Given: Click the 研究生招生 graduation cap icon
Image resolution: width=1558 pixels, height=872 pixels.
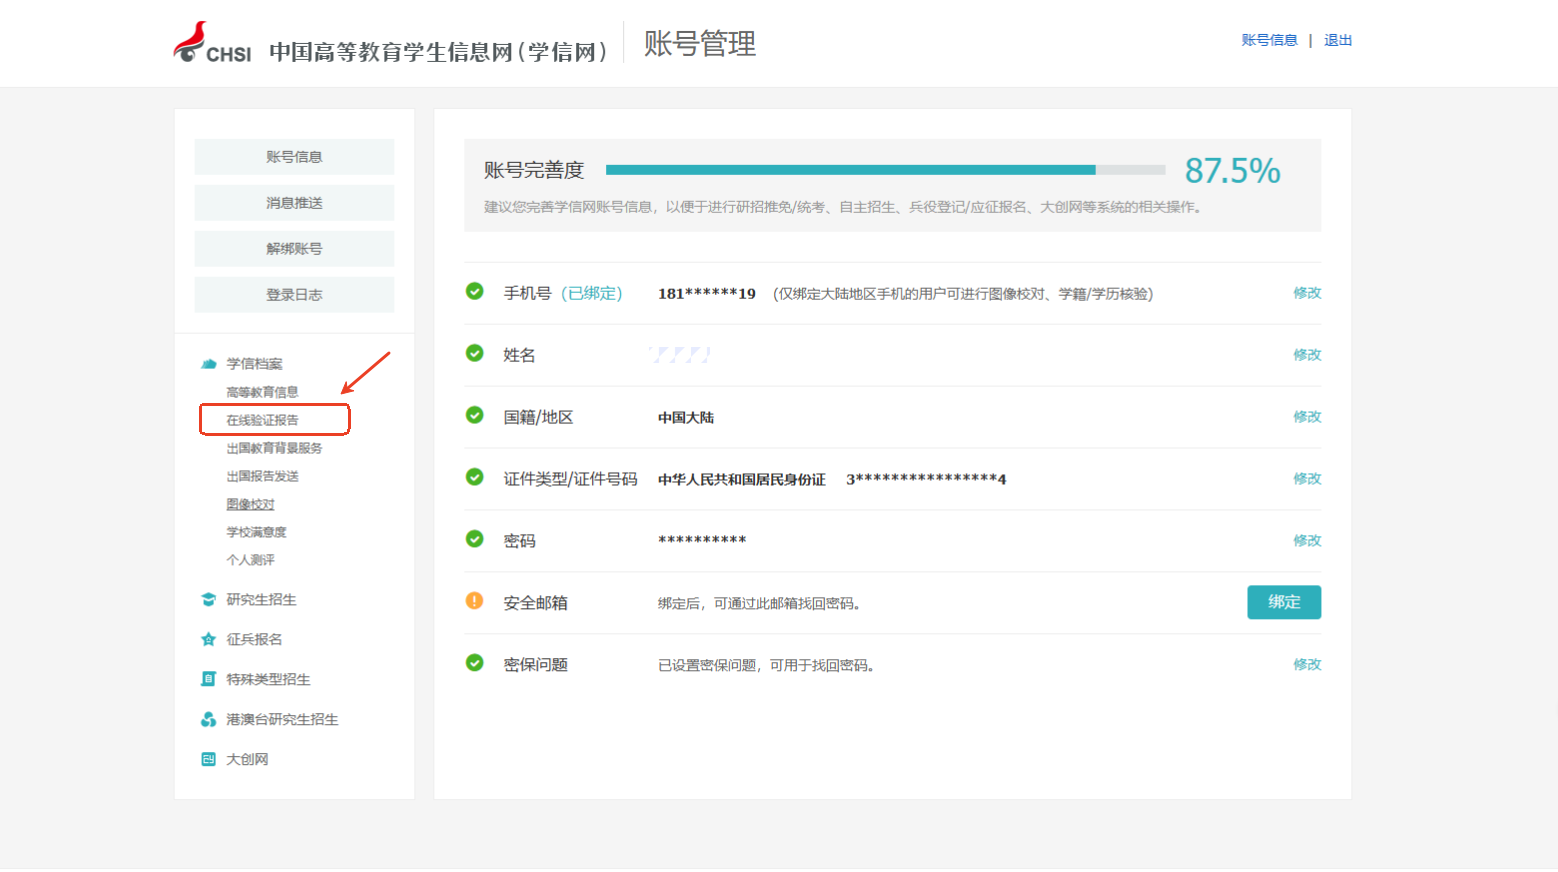Looking at the screenshot, I should tap(208, 600).
